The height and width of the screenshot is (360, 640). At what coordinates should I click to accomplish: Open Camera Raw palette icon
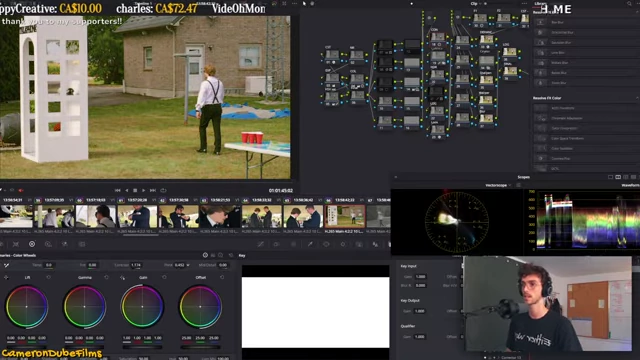tap(1, 244)
